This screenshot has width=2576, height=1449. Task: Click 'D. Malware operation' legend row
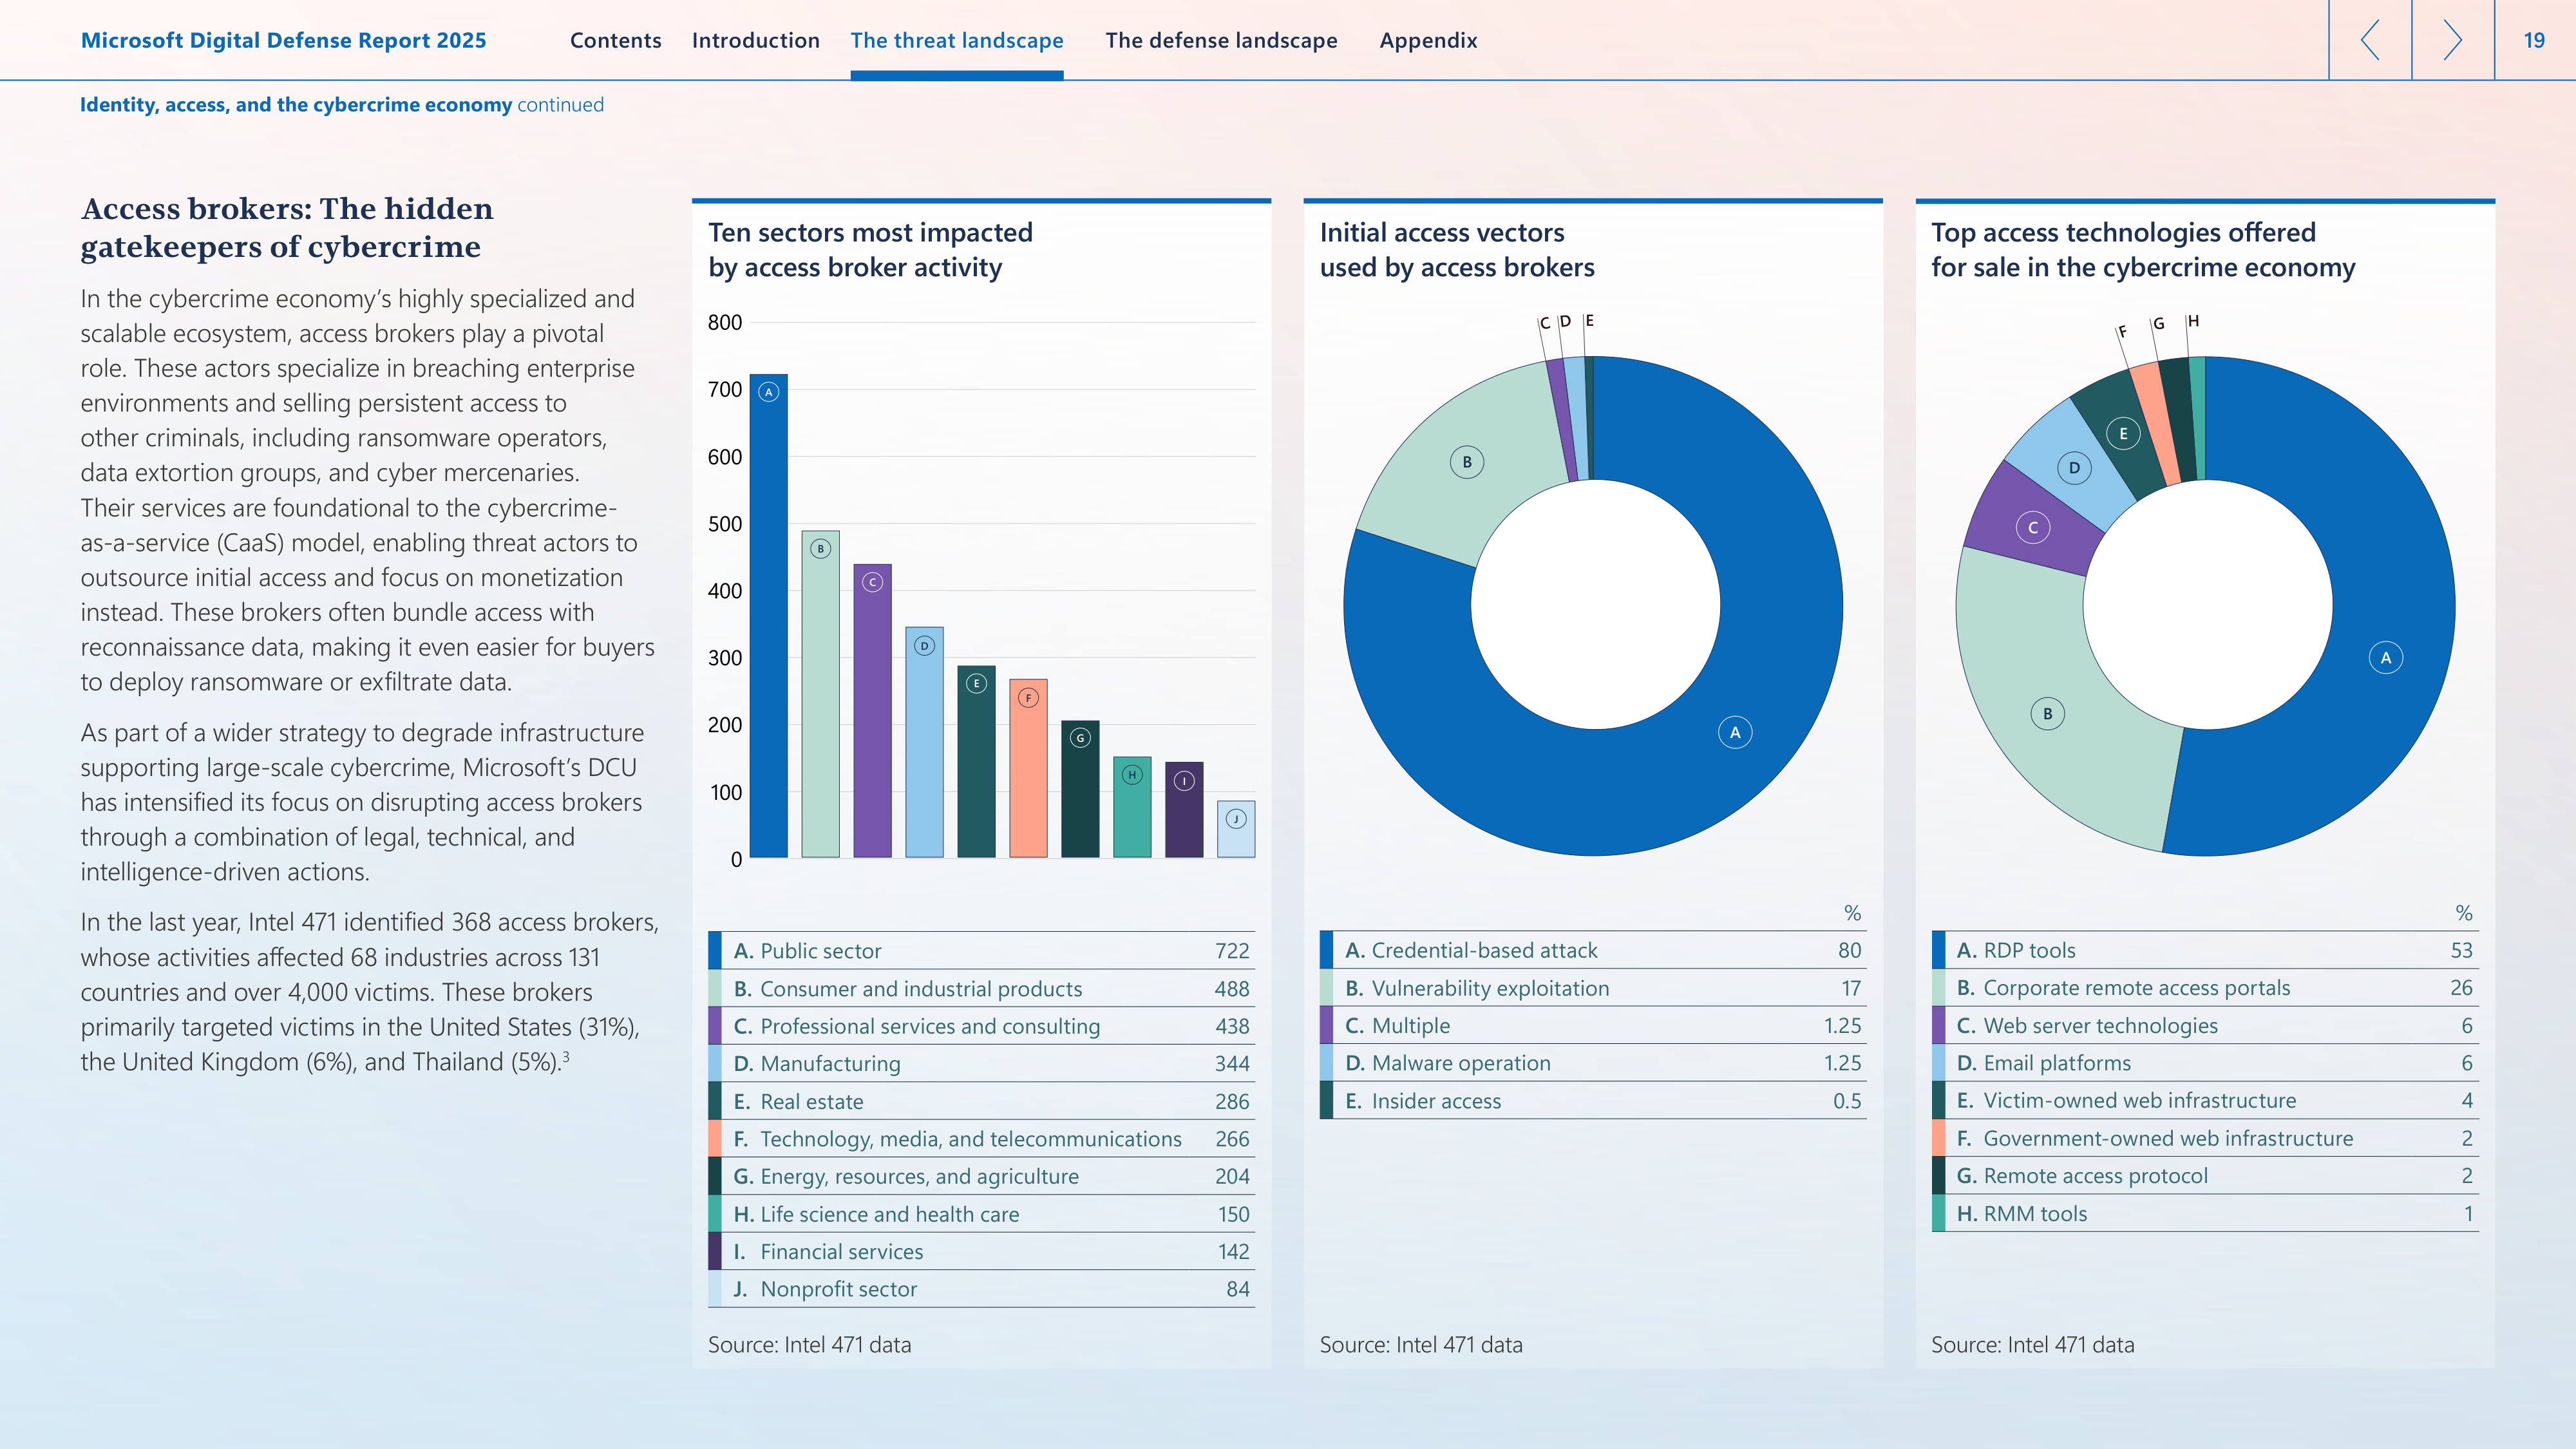coord(1593,1063)
